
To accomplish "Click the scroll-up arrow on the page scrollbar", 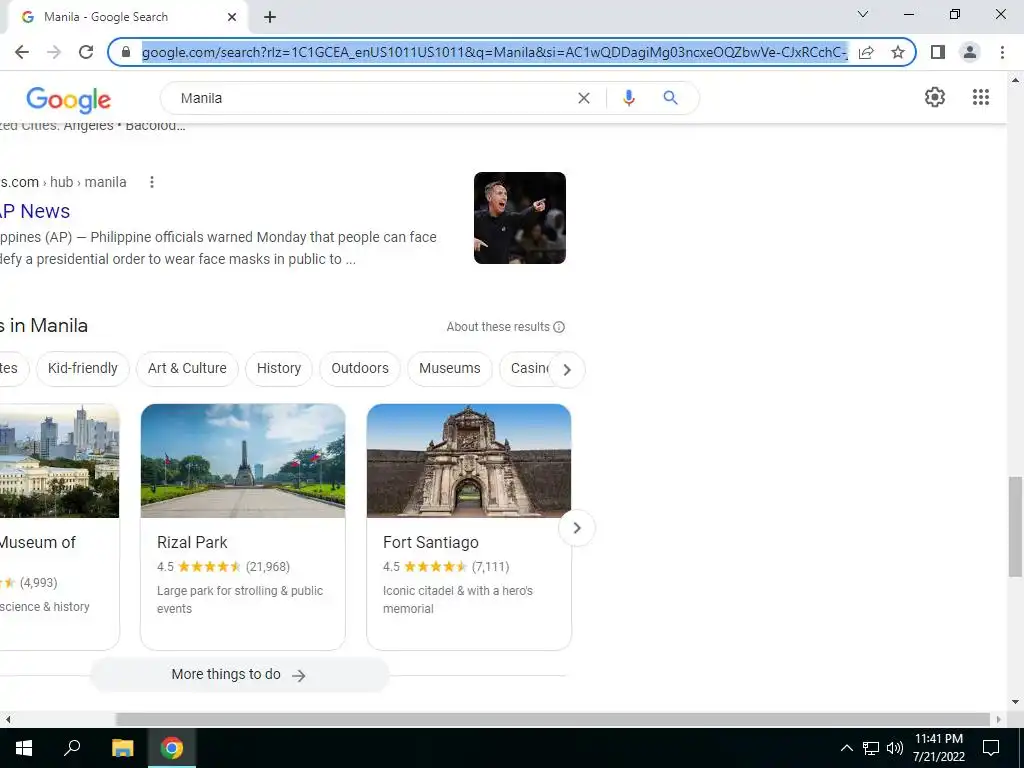I will (x=1015, y=80).
